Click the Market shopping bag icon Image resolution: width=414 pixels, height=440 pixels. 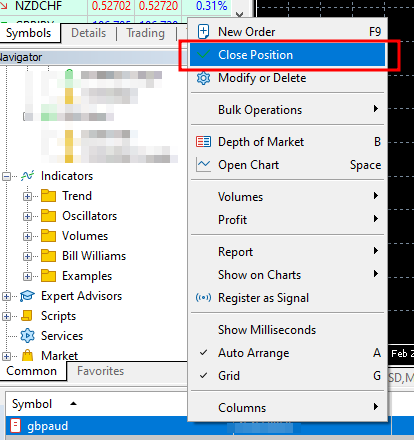27,355
